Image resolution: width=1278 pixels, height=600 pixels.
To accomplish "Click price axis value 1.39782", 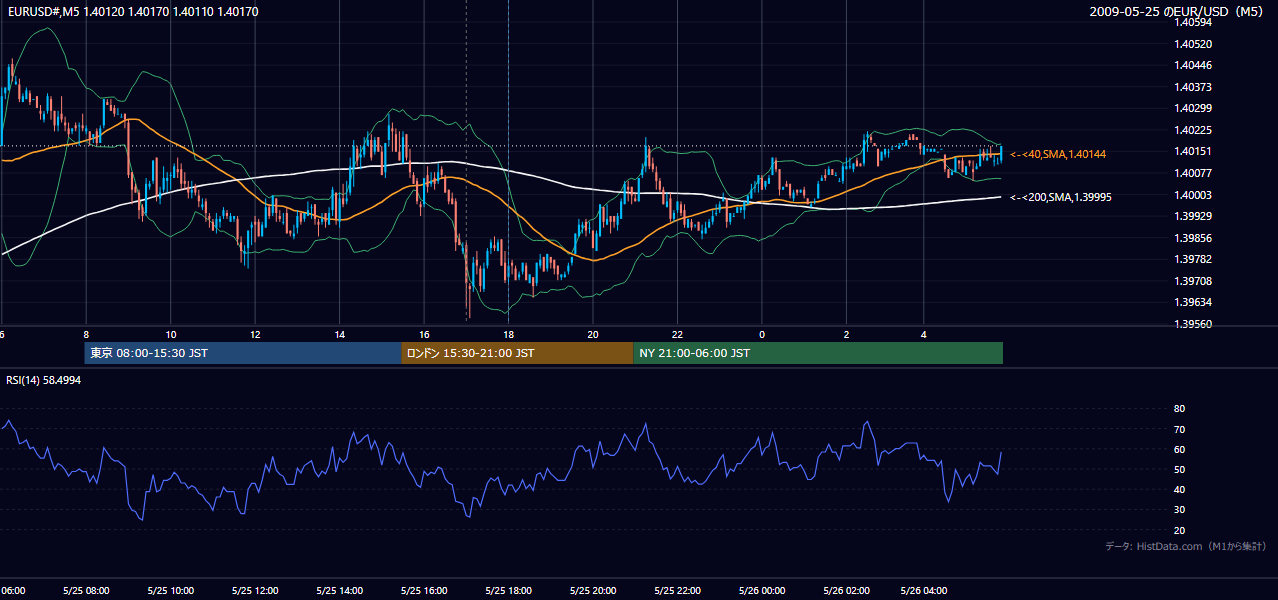I will pos(1193,259).
